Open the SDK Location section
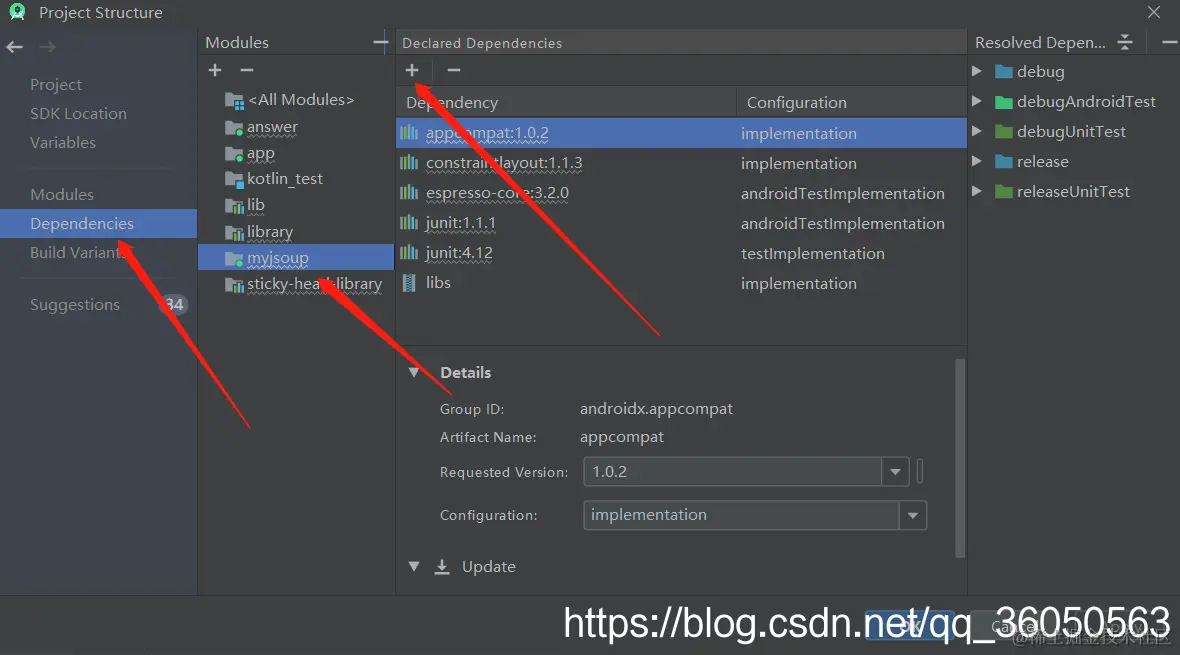Image resolution: width=1180 pixels, height=655 pixels. pos(78,114)
